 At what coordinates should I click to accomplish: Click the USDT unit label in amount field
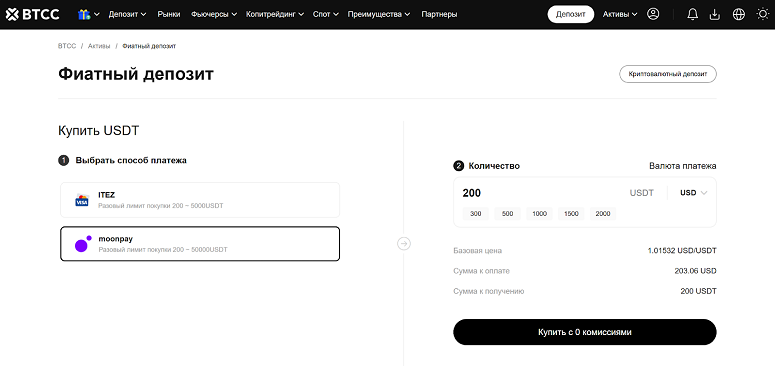[x=642, y=193]
